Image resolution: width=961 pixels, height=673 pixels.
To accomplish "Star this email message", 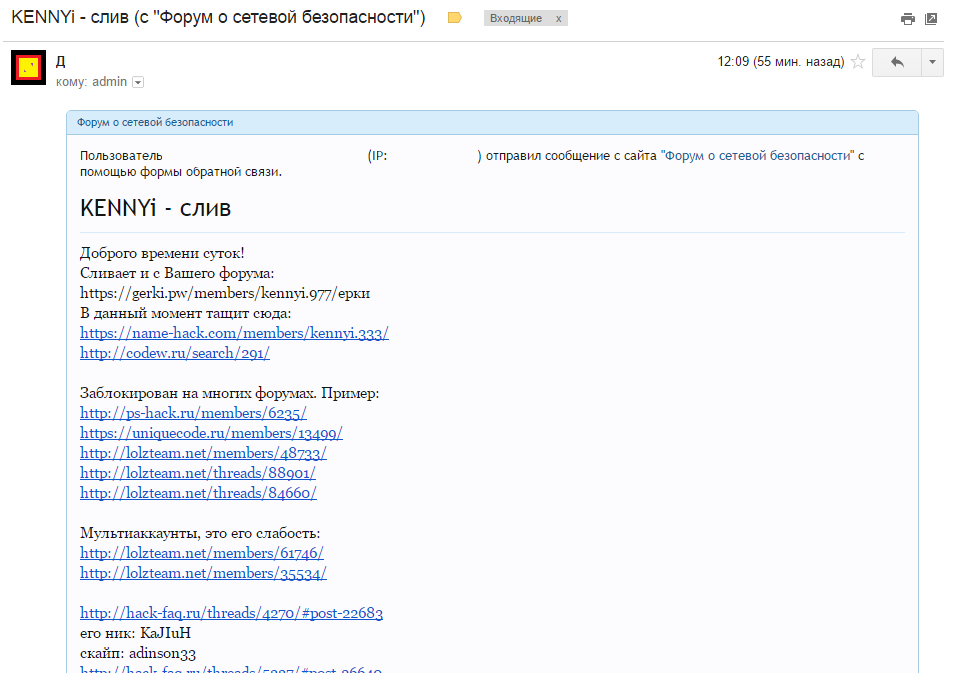I will pyautogui.click(x=857, y=62).
